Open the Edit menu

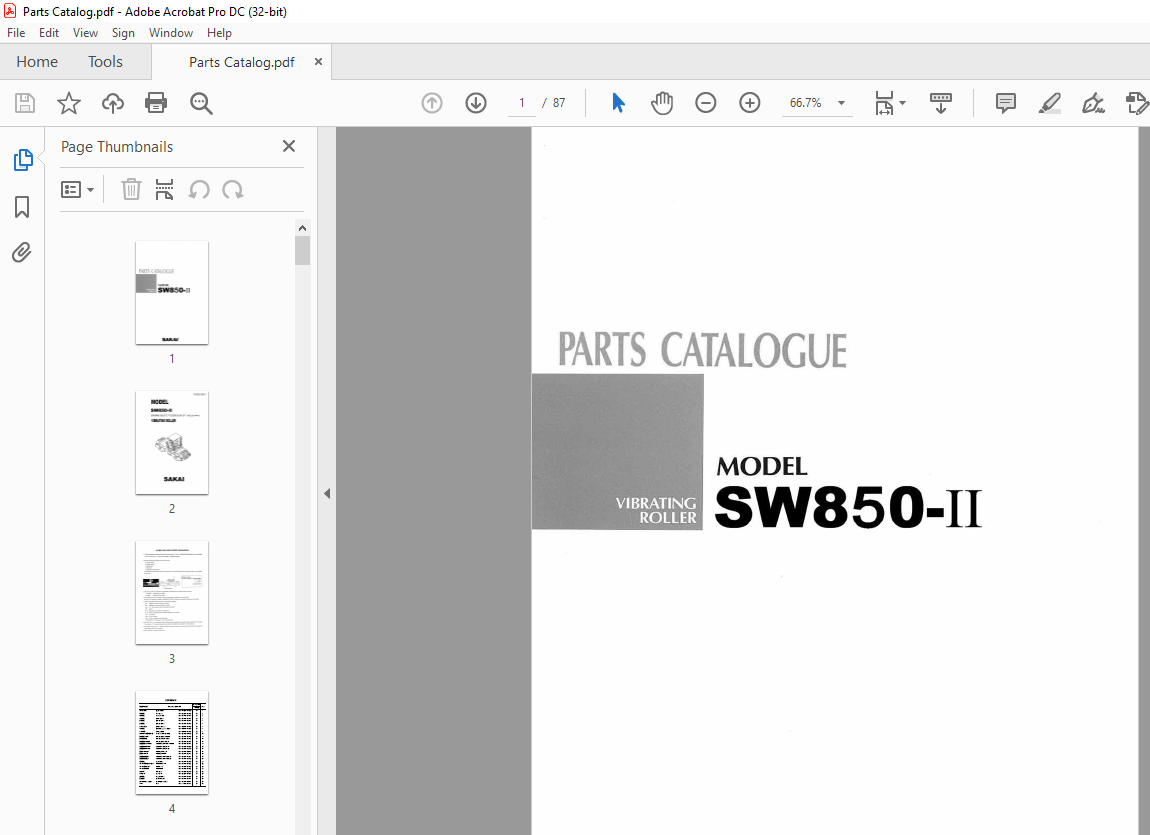pyautogui.click(x=48, y=33)
